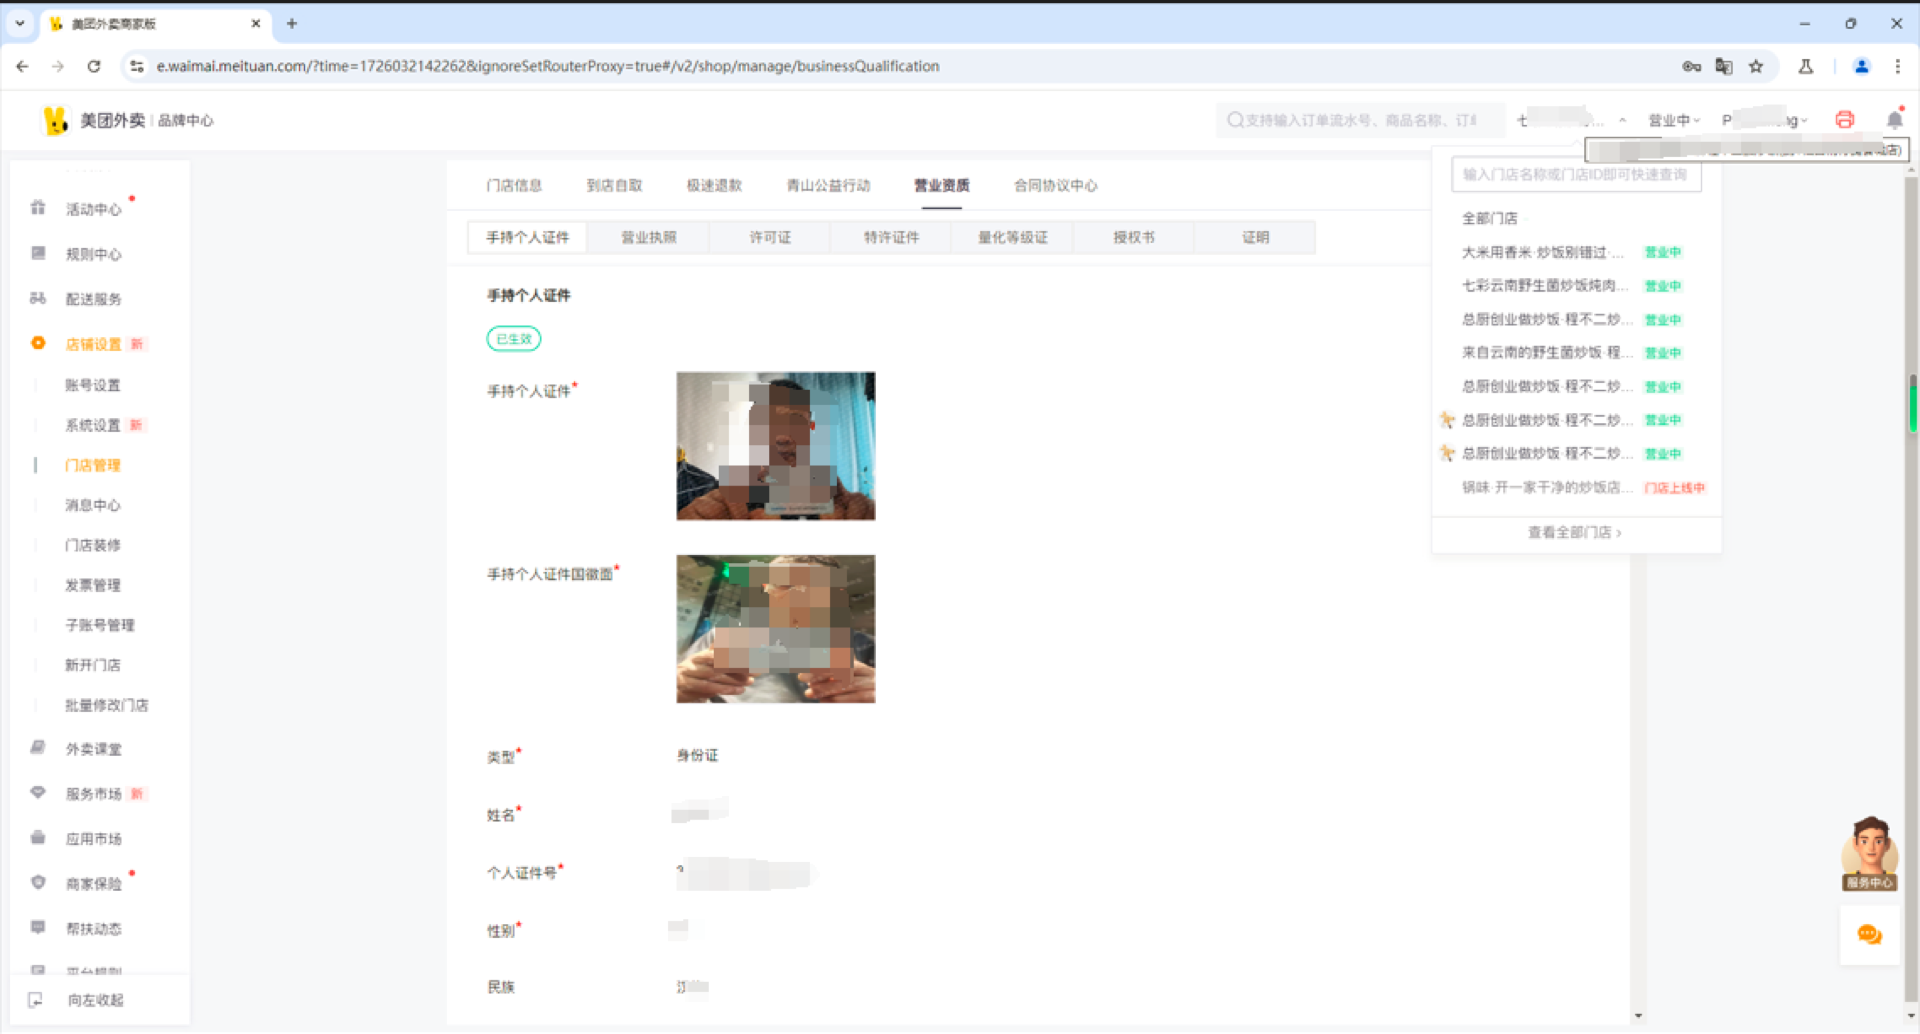The image size is (1920, 1034).
Task: Open a new browser tab
Action: [x=292, y=23]
